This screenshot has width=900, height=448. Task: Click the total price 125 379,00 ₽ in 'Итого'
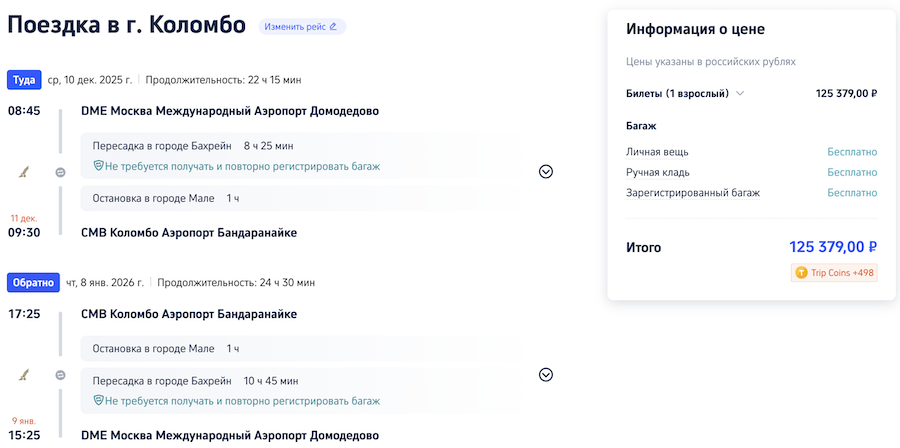coord(832,247)
